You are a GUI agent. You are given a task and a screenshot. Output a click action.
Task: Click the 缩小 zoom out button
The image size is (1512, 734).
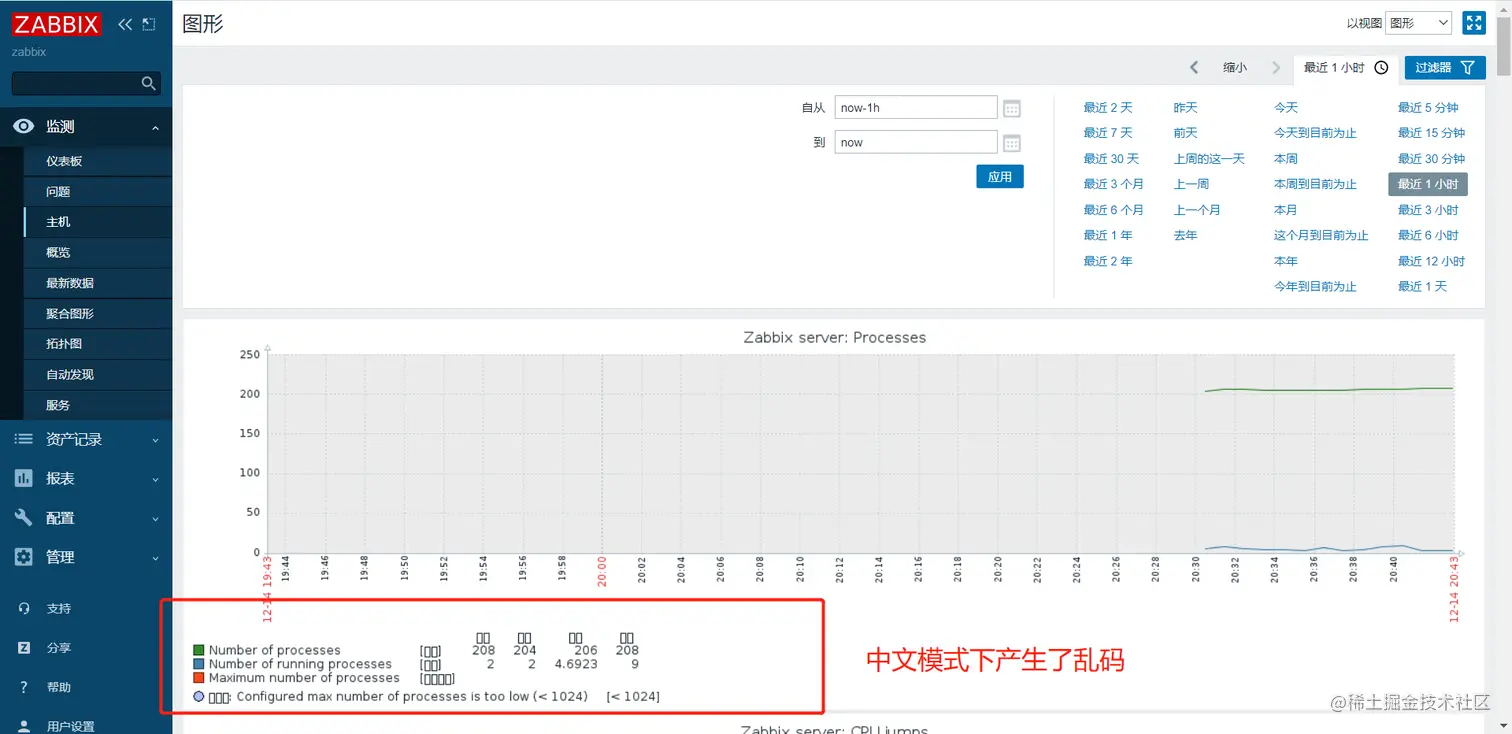pos(1235,68)
